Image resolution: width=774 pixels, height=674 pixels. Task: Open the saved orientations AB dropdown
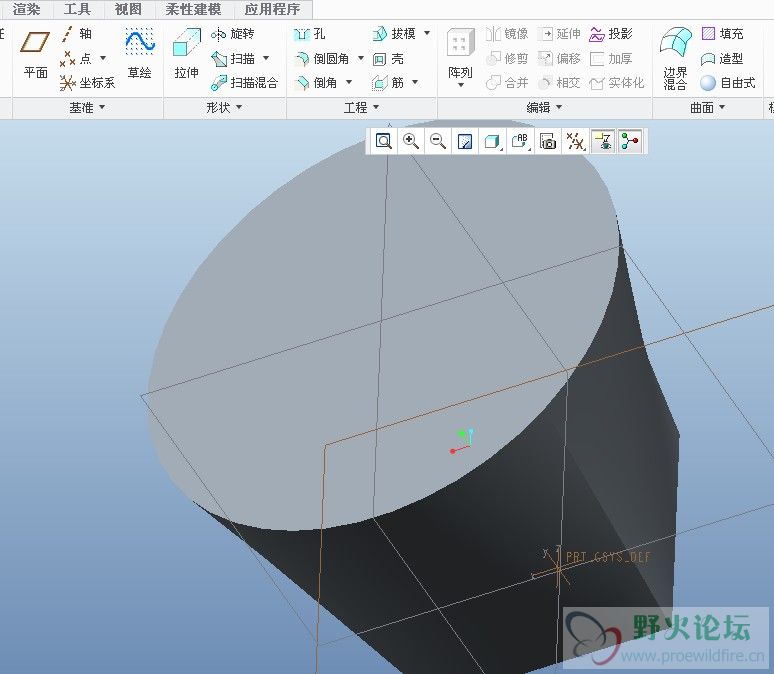point(520,141)
